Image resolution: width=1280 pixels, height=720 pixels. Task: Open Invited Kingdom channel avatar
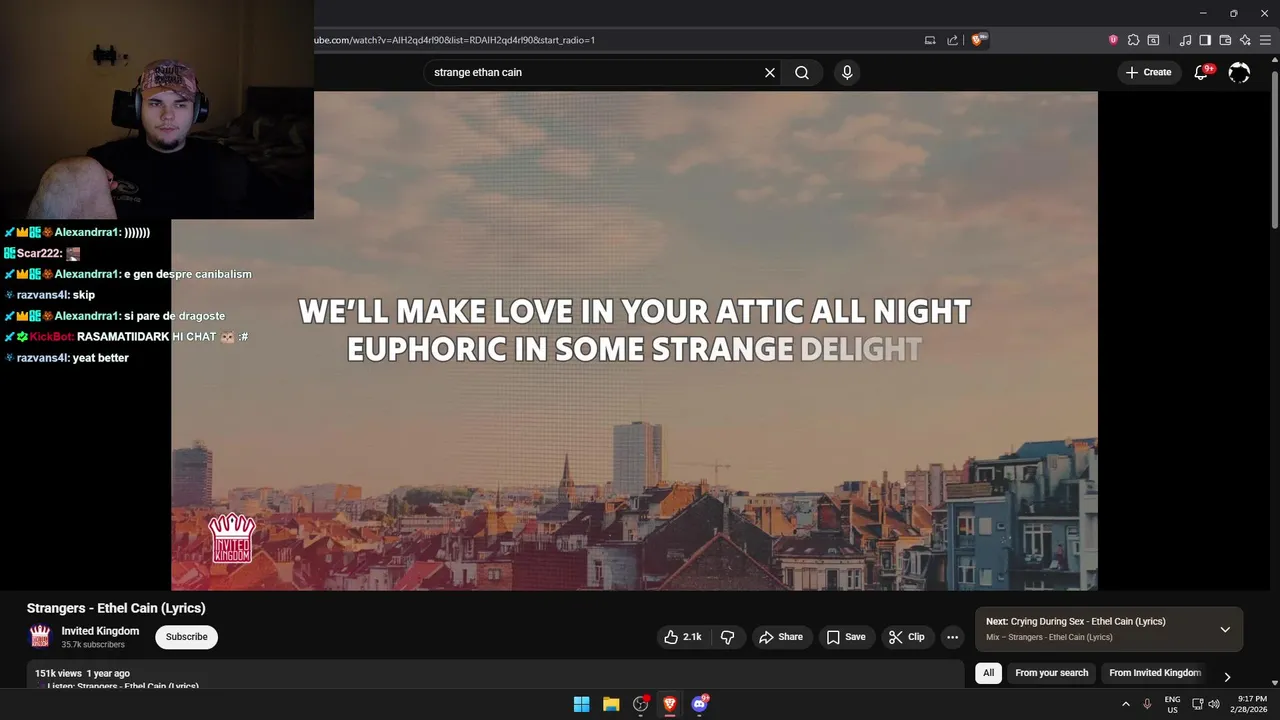click(40, 637)
